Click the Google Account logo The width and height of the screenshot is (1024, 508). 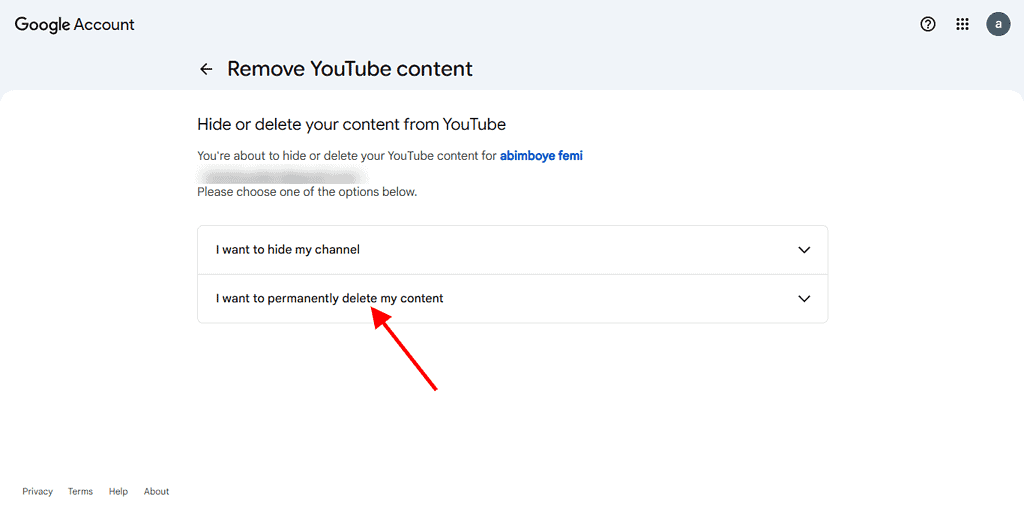tap(74, 25)
